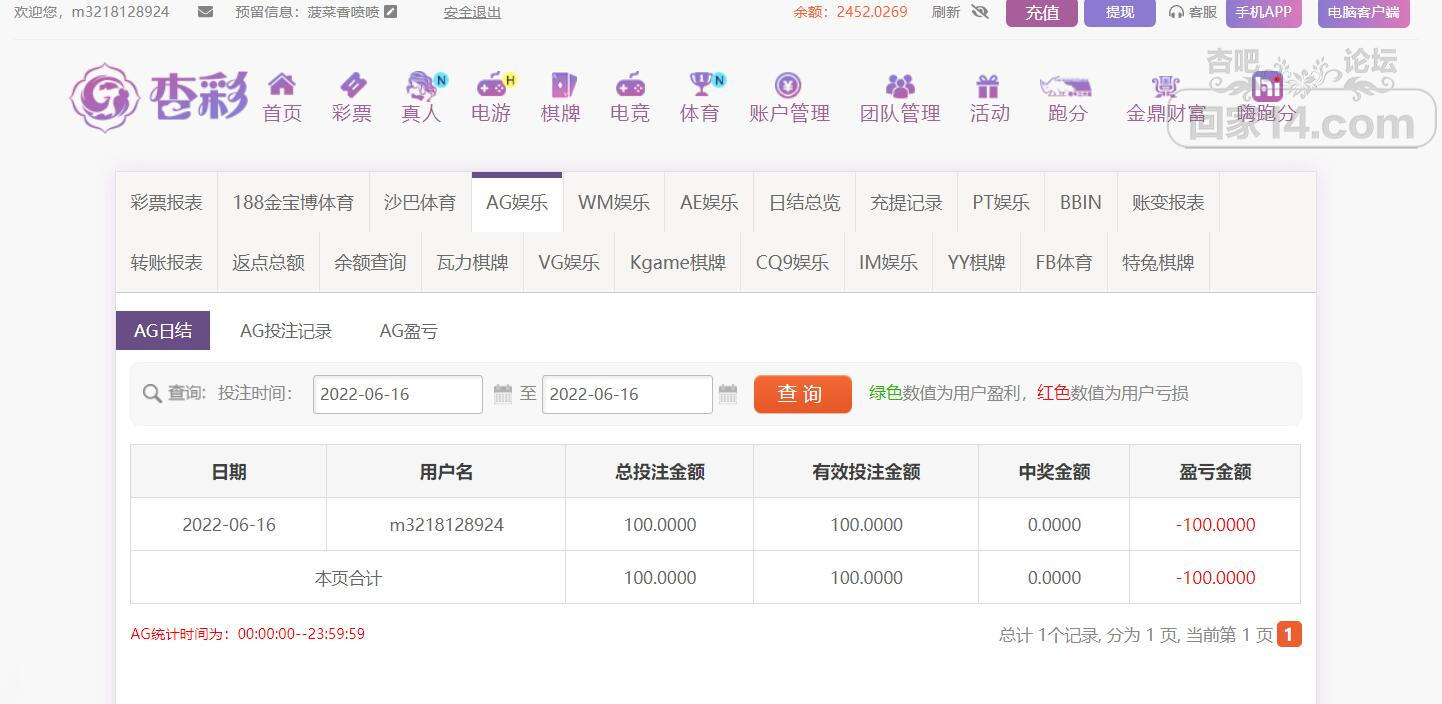Click the edit reserved info pencil icon
The height and width of the screenshot is (704, 1442).
pyautogui.click(x=390, y=12)
